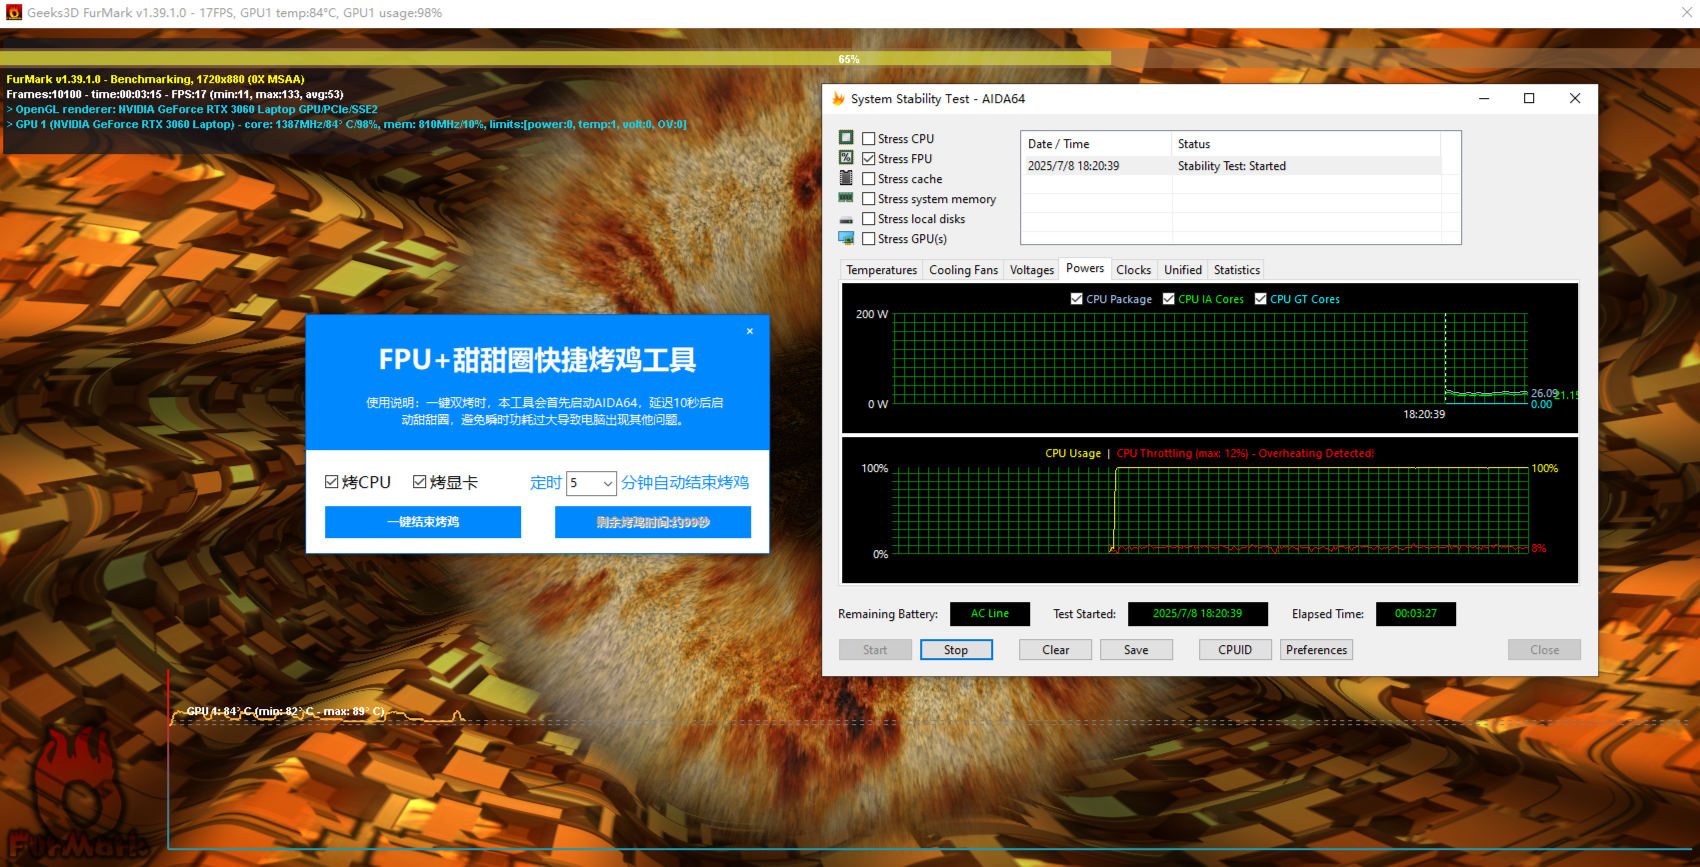The height and width of the screenshot is (867, 1700).
Task: Click the Stress FPU icon
Action: [846, 158]
